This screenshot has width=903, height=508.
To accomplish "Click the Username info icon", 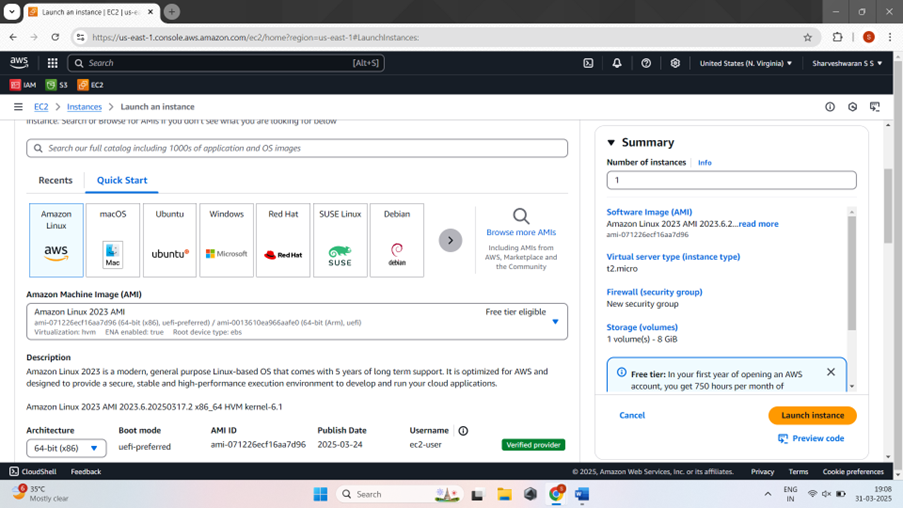I will [463, 431].
